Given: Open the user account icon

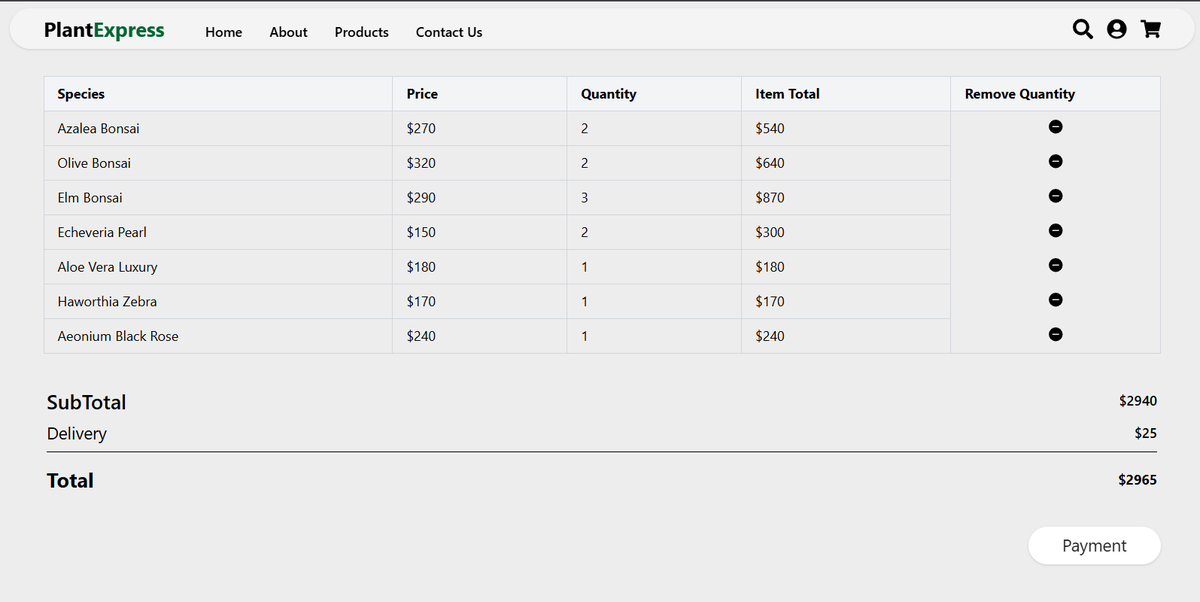Looking at the screenshot, I should (1117, 30).
